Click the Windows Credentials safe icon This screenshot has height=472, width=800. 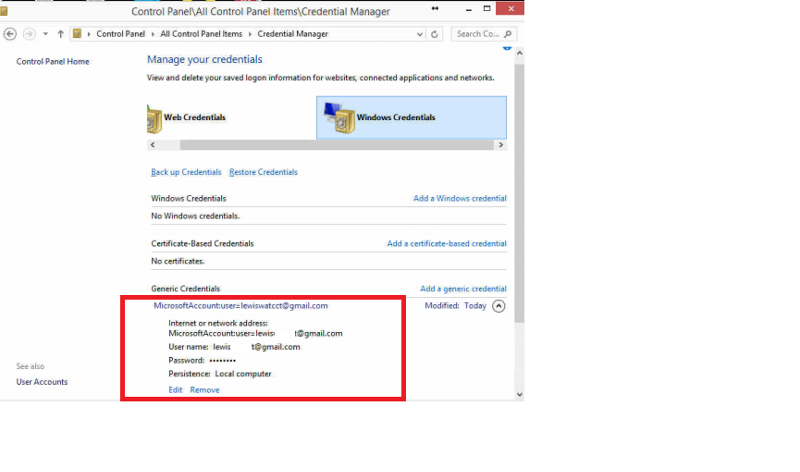[340, 118]
